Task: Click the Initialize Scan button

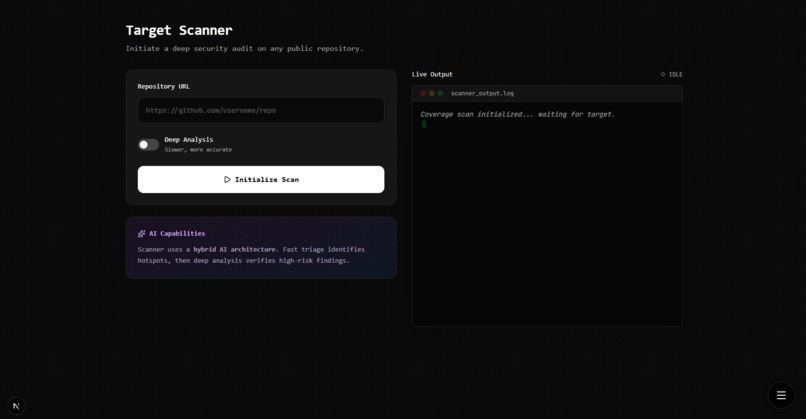Action: [x=261, y=179]
